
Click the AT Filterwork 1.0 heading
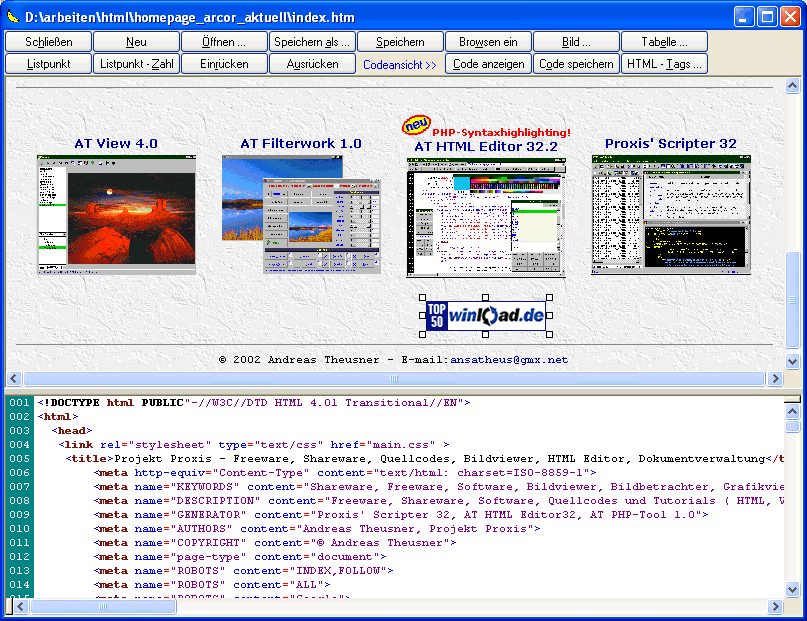(301, 144)
